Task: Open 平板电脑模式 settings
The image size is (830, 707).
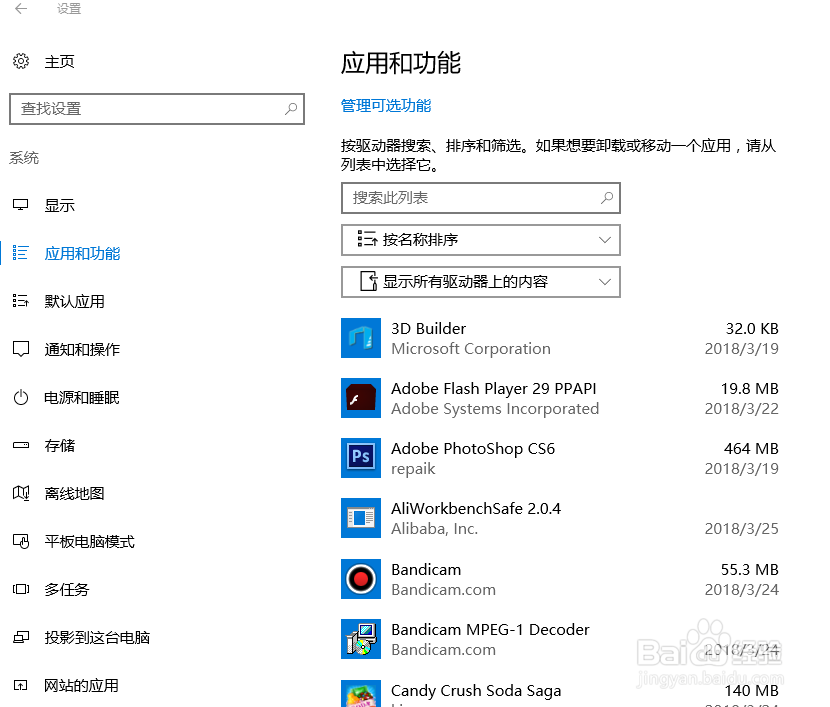Action: pyautogui.click(x=89, y=541)
